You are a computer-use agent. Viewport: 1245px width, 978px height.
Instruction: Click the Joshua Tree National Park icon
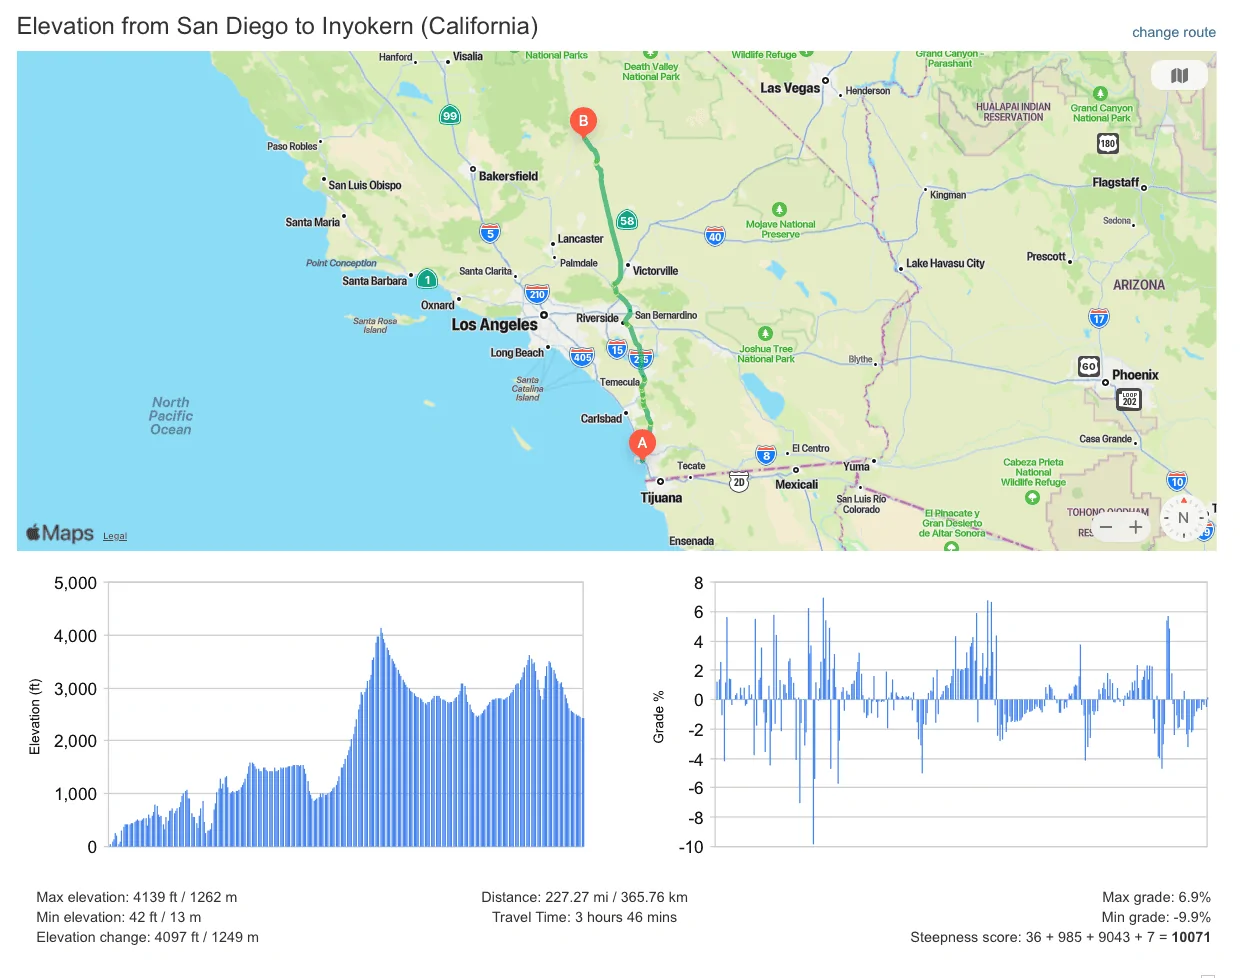coord(765,333)
